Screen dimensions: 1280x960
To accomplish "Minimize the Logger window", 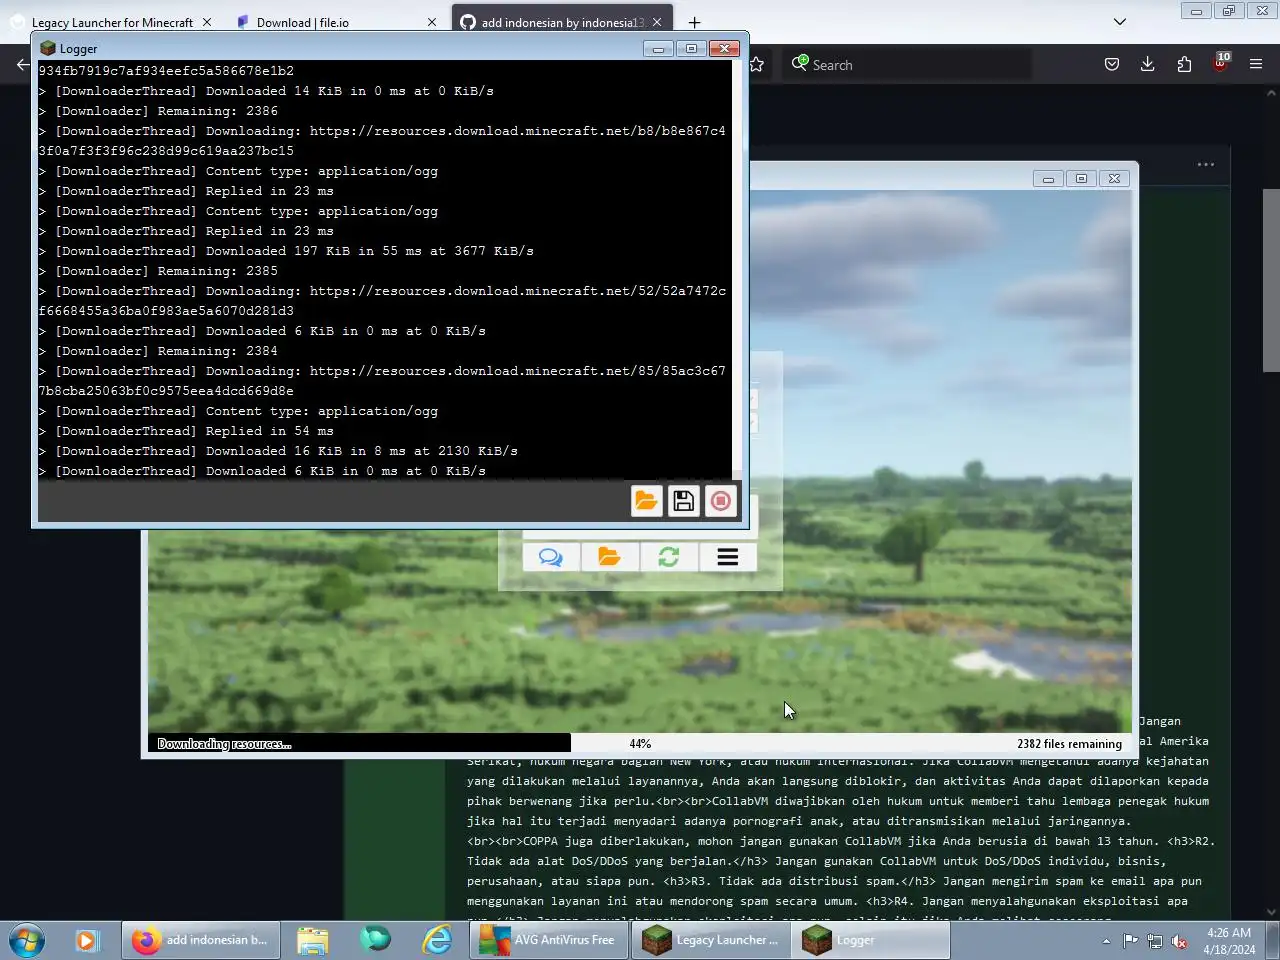I will [658, 48].
